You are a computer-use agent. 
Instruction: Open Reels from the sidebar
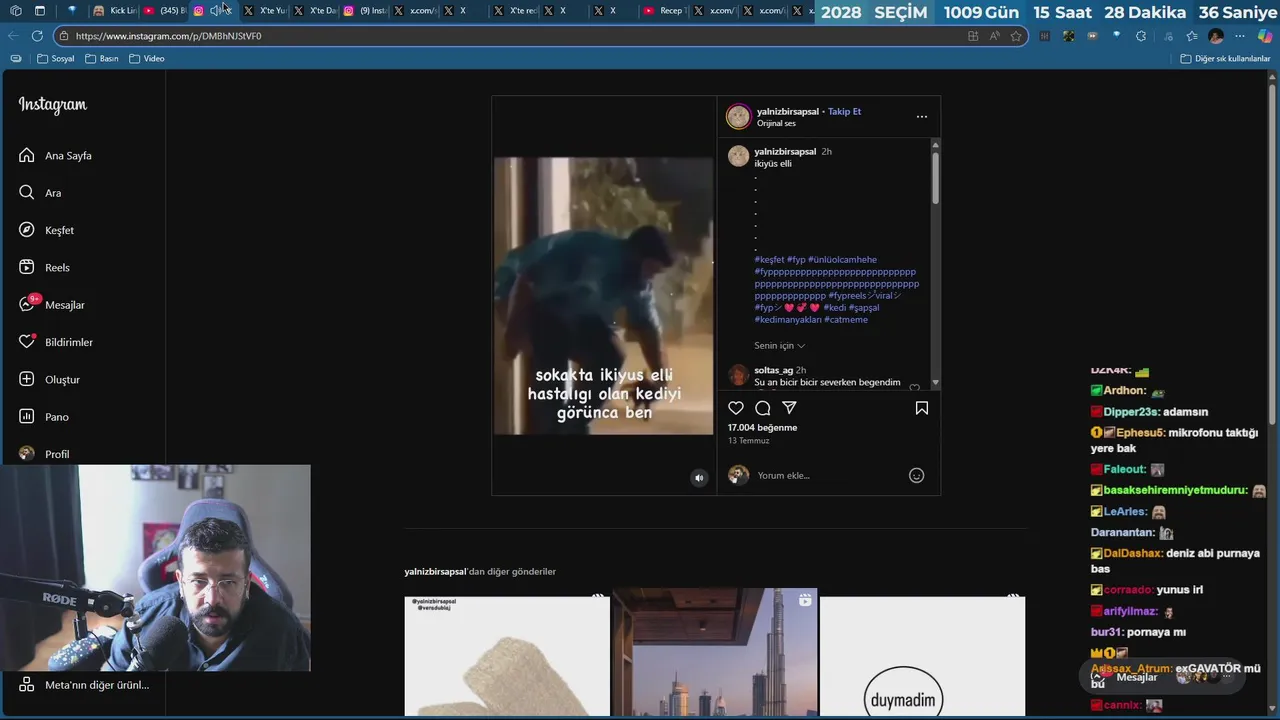click(44, 268)
